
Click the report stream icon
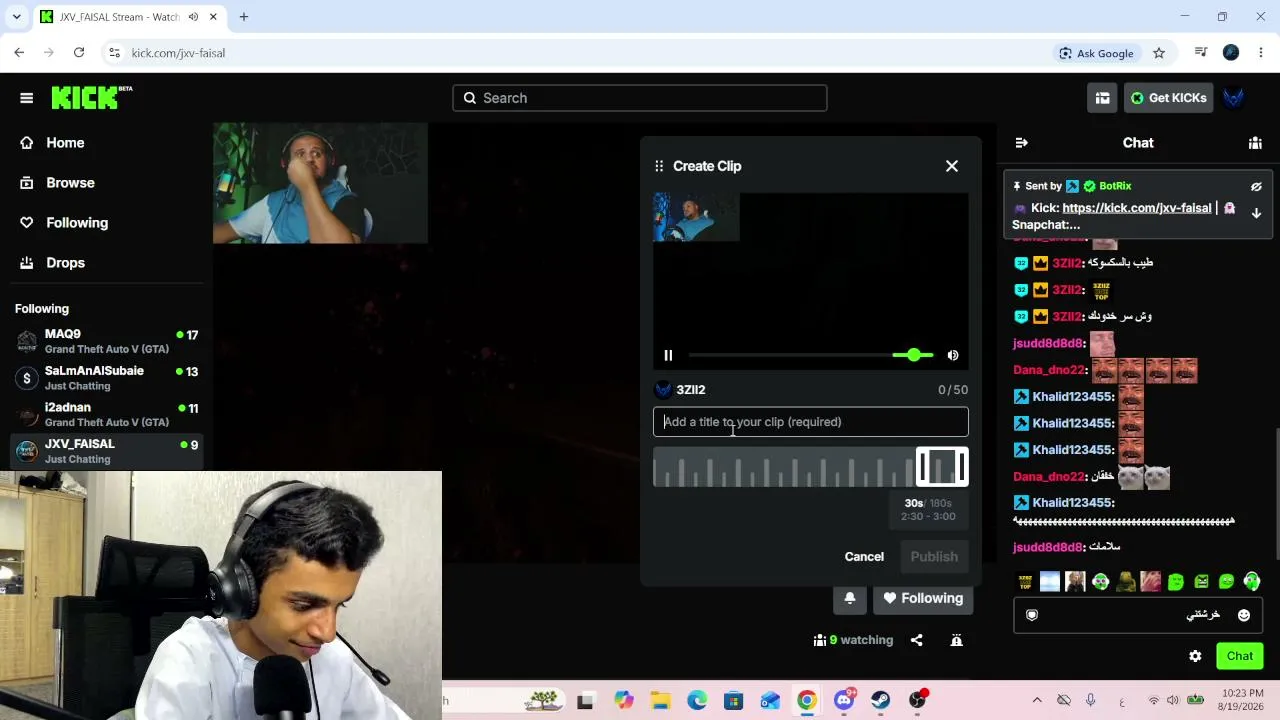tap(957, 640)
